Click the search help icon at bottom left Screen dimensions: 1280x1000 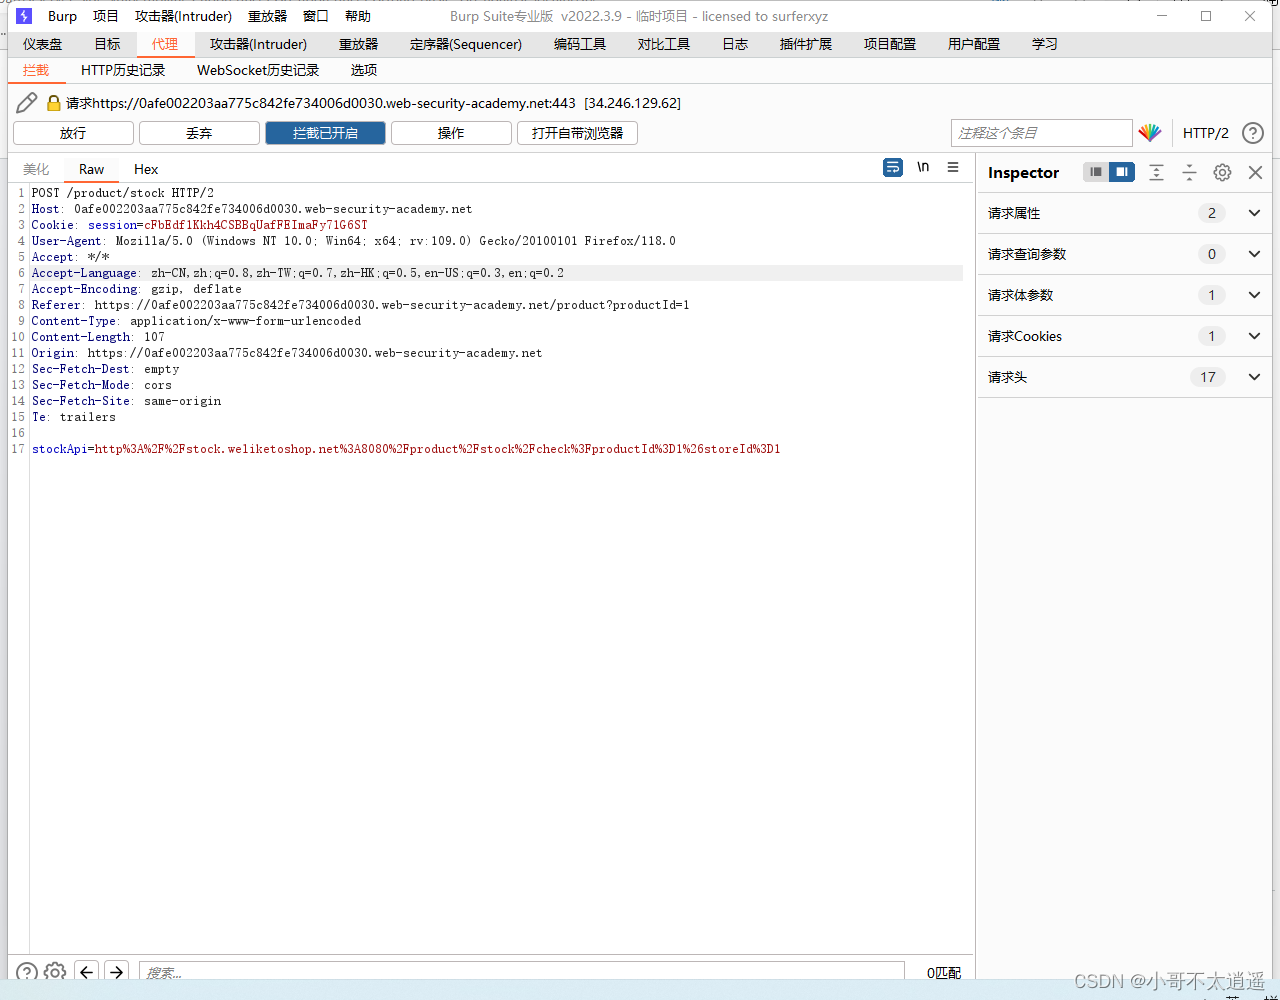point(27,972)
